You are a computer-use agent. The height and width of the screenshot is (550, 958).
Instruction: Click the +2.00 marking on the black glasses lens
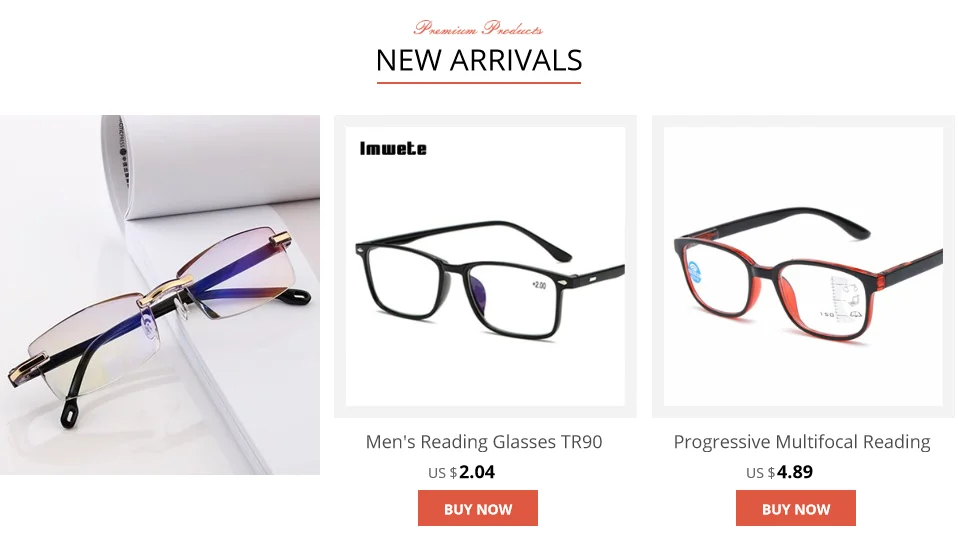[x=539, y=285]
